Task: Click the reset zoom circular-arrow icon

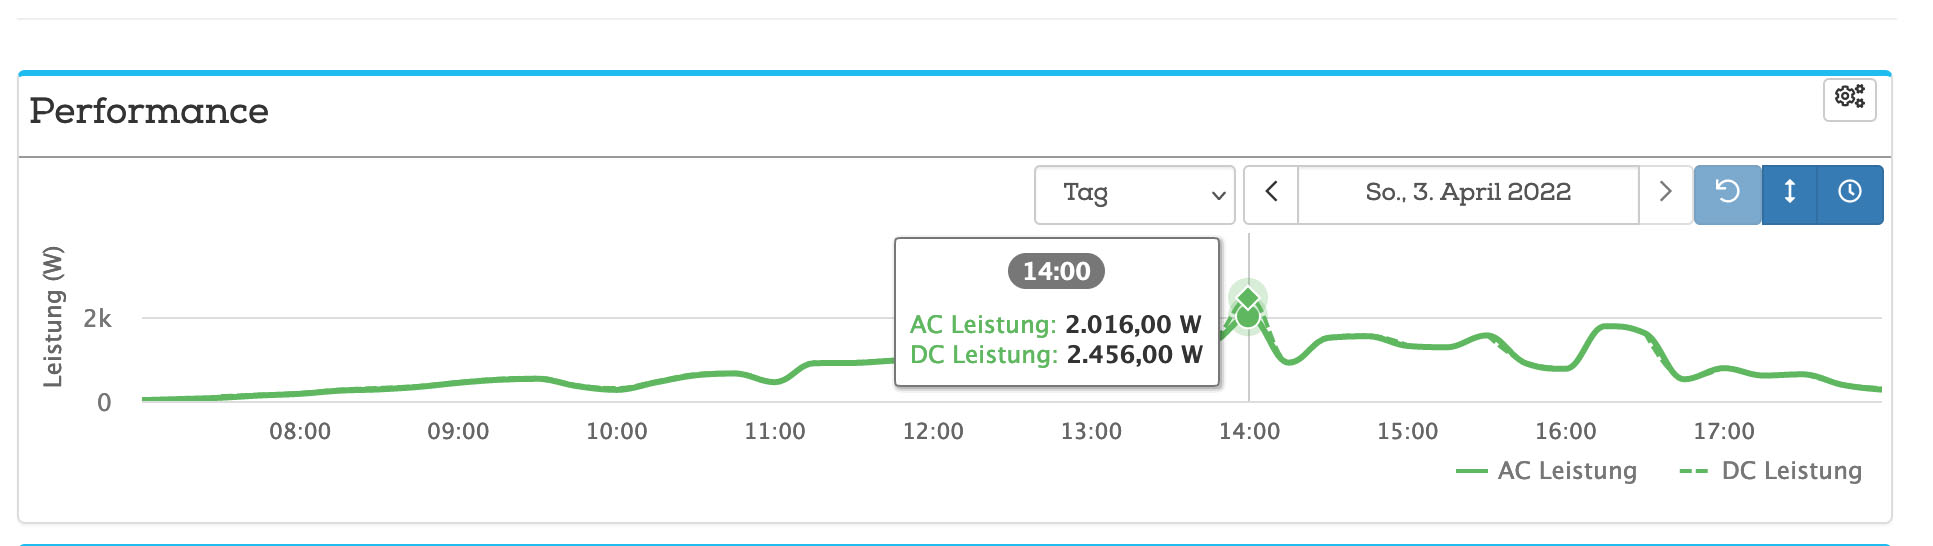Action: tap(1727, 194)
